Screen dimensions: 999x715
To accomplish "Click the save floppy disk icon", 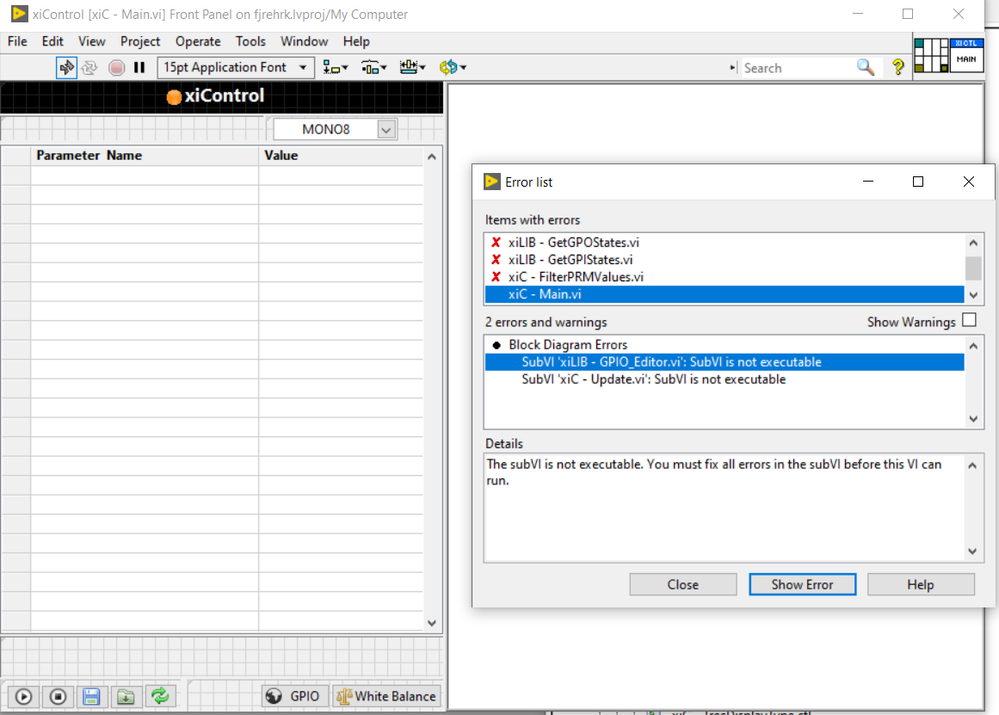I will click(x=91, y=697).
